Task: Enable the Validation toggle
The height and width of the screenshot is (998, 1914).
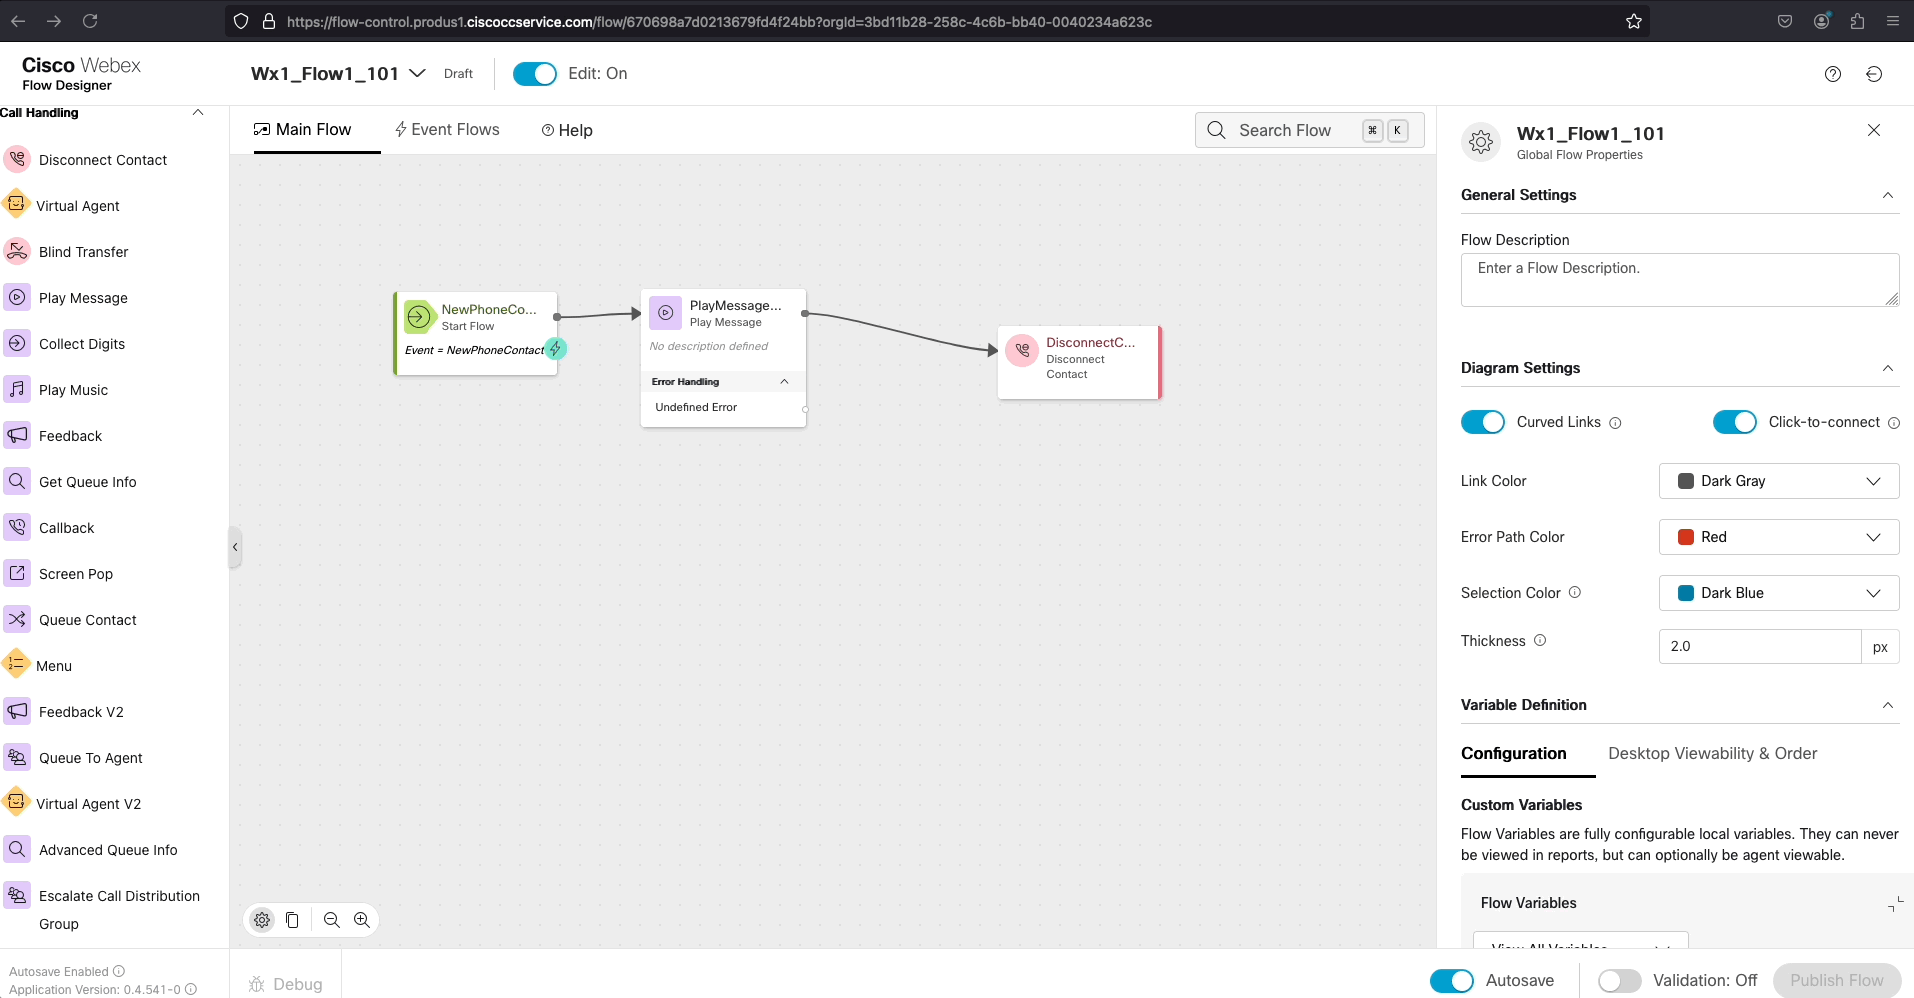Action: point(1619,981)
